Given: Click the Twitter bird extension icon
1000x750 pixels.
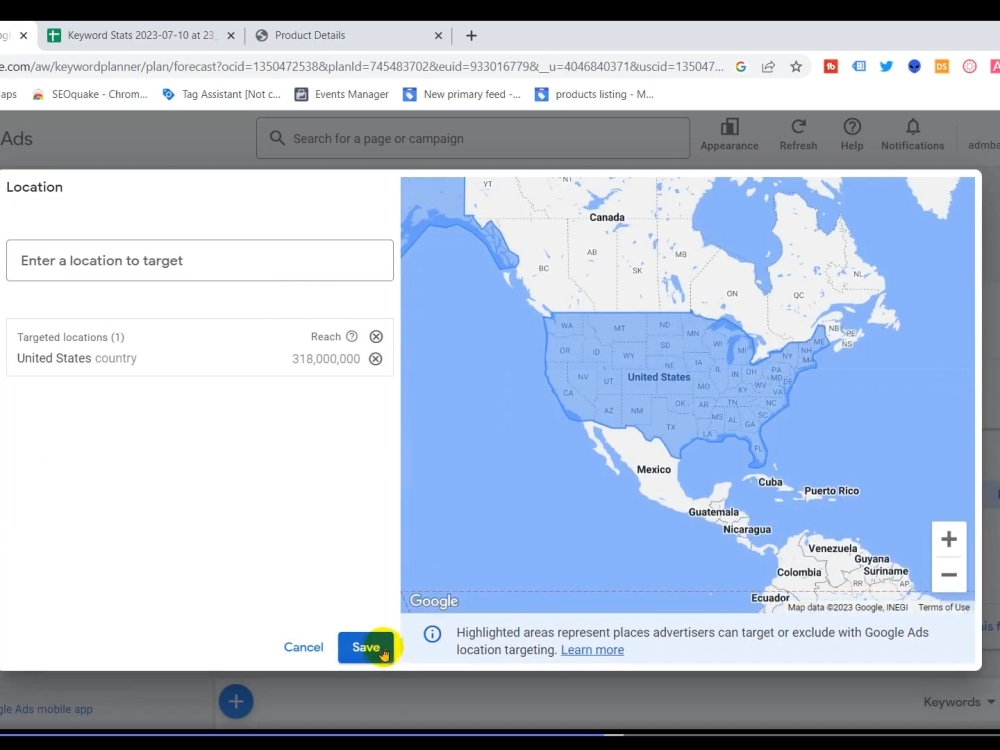Looking at the screenshot, I should coord(886,66).
